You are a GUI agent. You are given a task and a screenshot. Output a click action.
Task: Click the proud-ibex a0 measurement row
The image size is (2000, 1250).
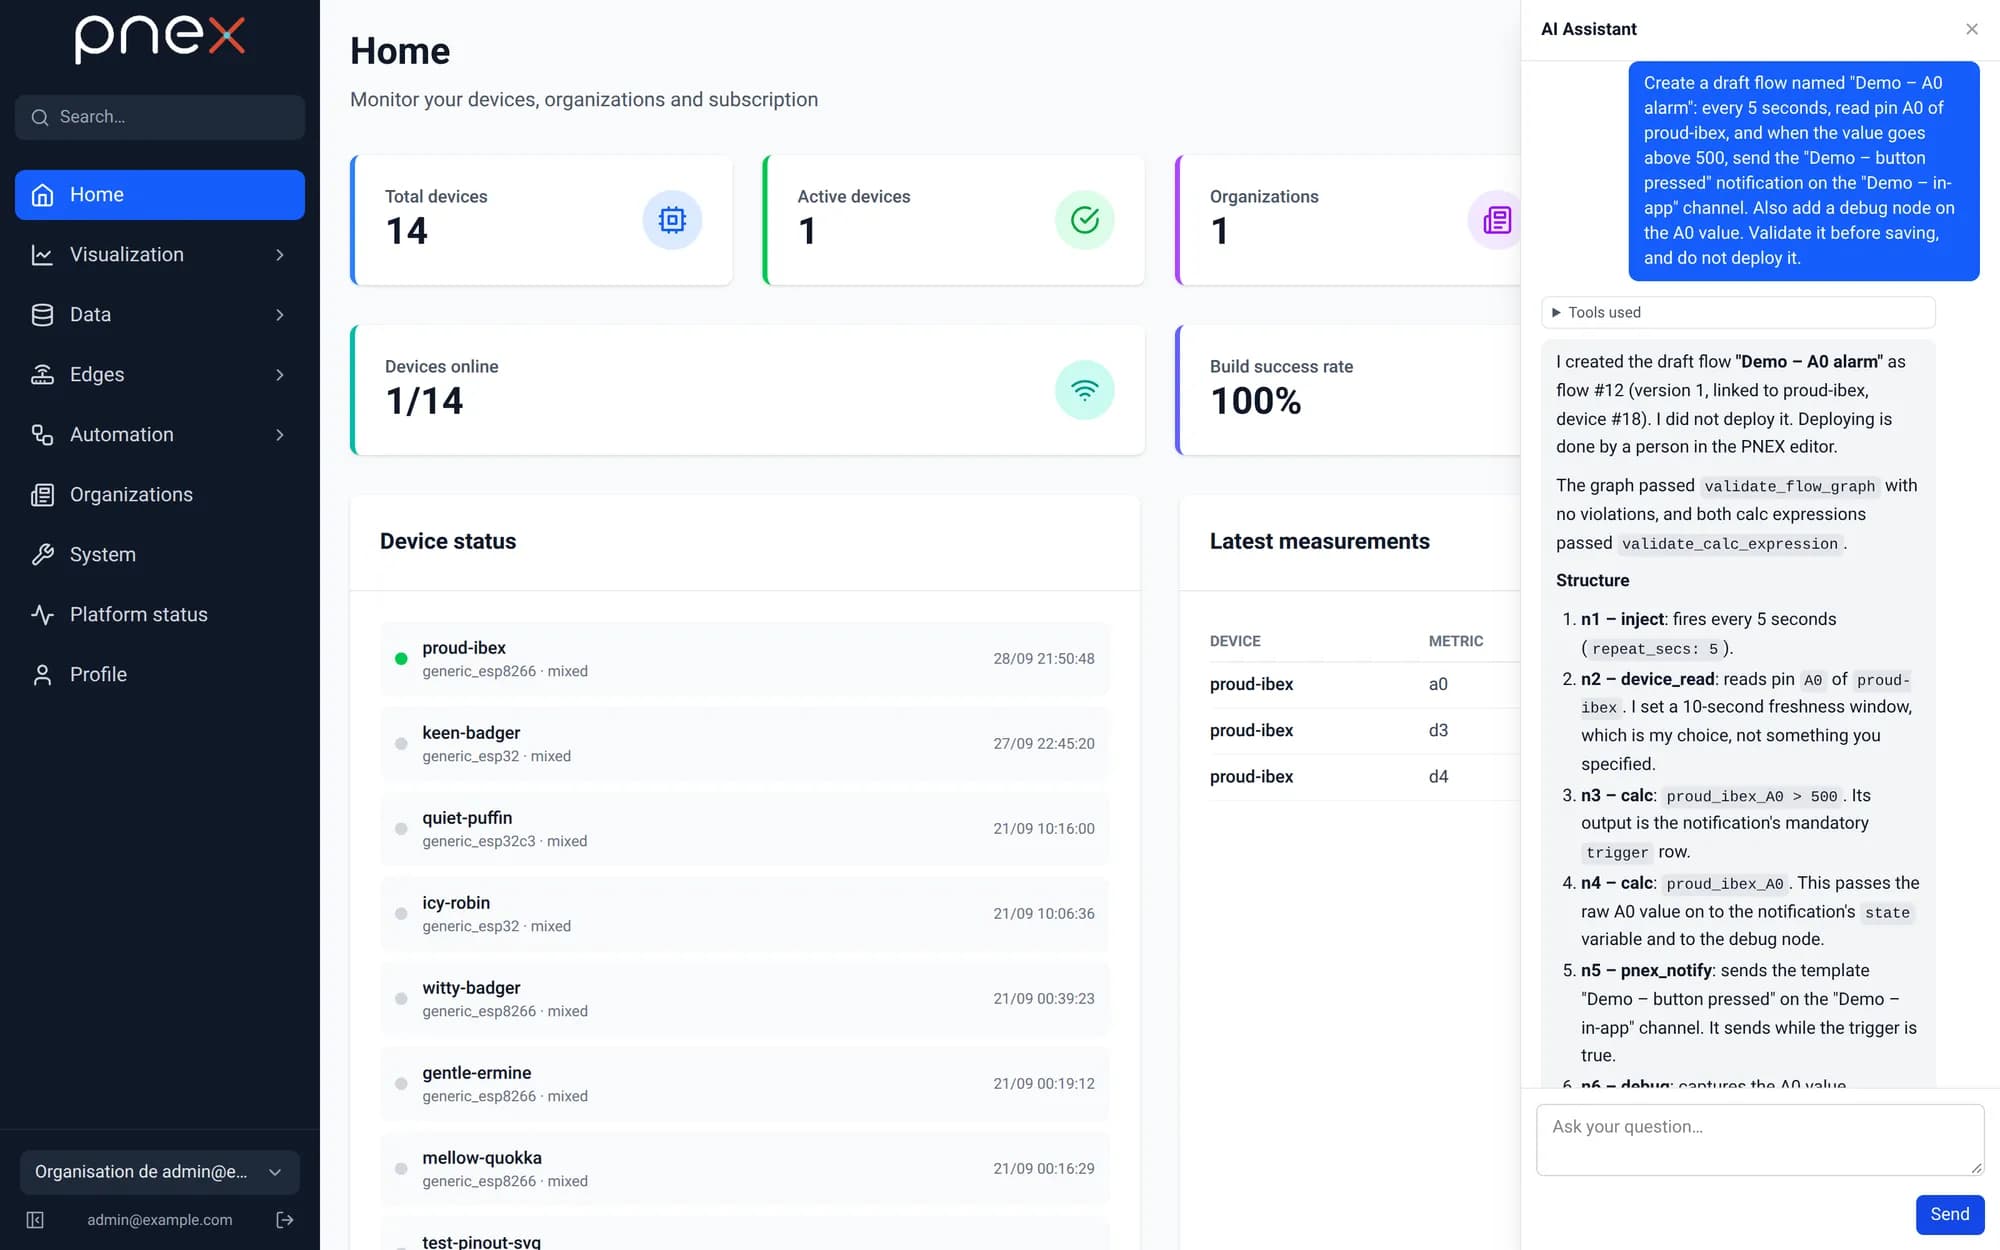click(1365, 684)
